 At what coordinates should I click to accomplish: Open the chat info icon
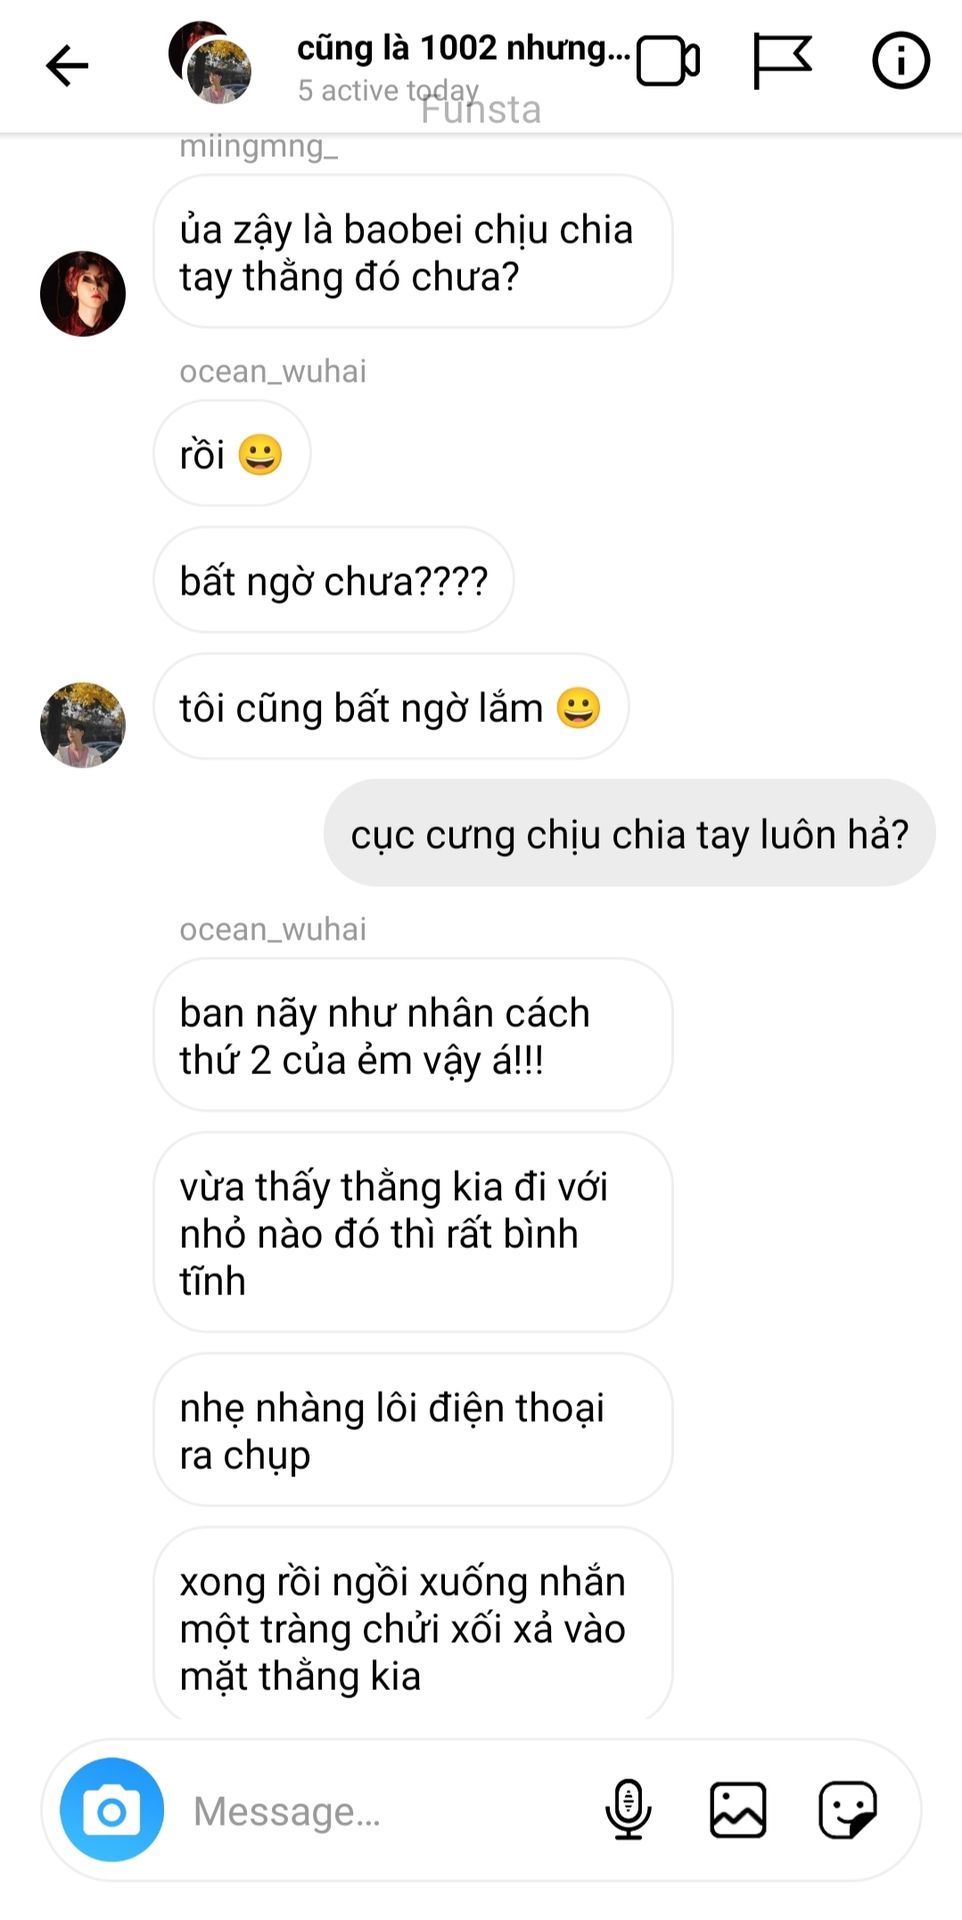pyautogui.click(x=901, y=61)
